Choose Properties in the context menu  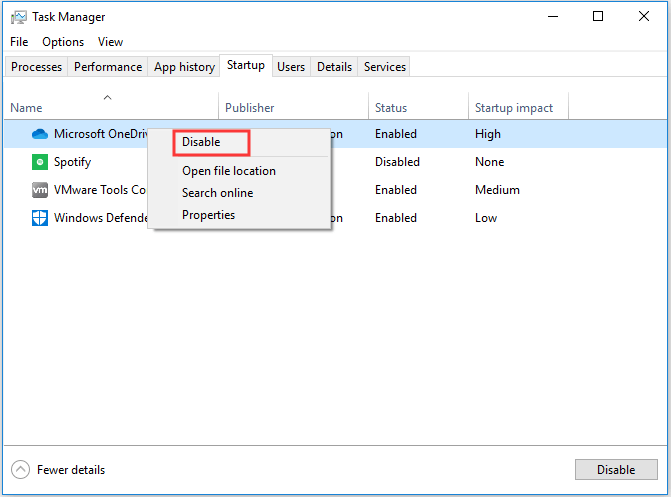pos(208,215)
